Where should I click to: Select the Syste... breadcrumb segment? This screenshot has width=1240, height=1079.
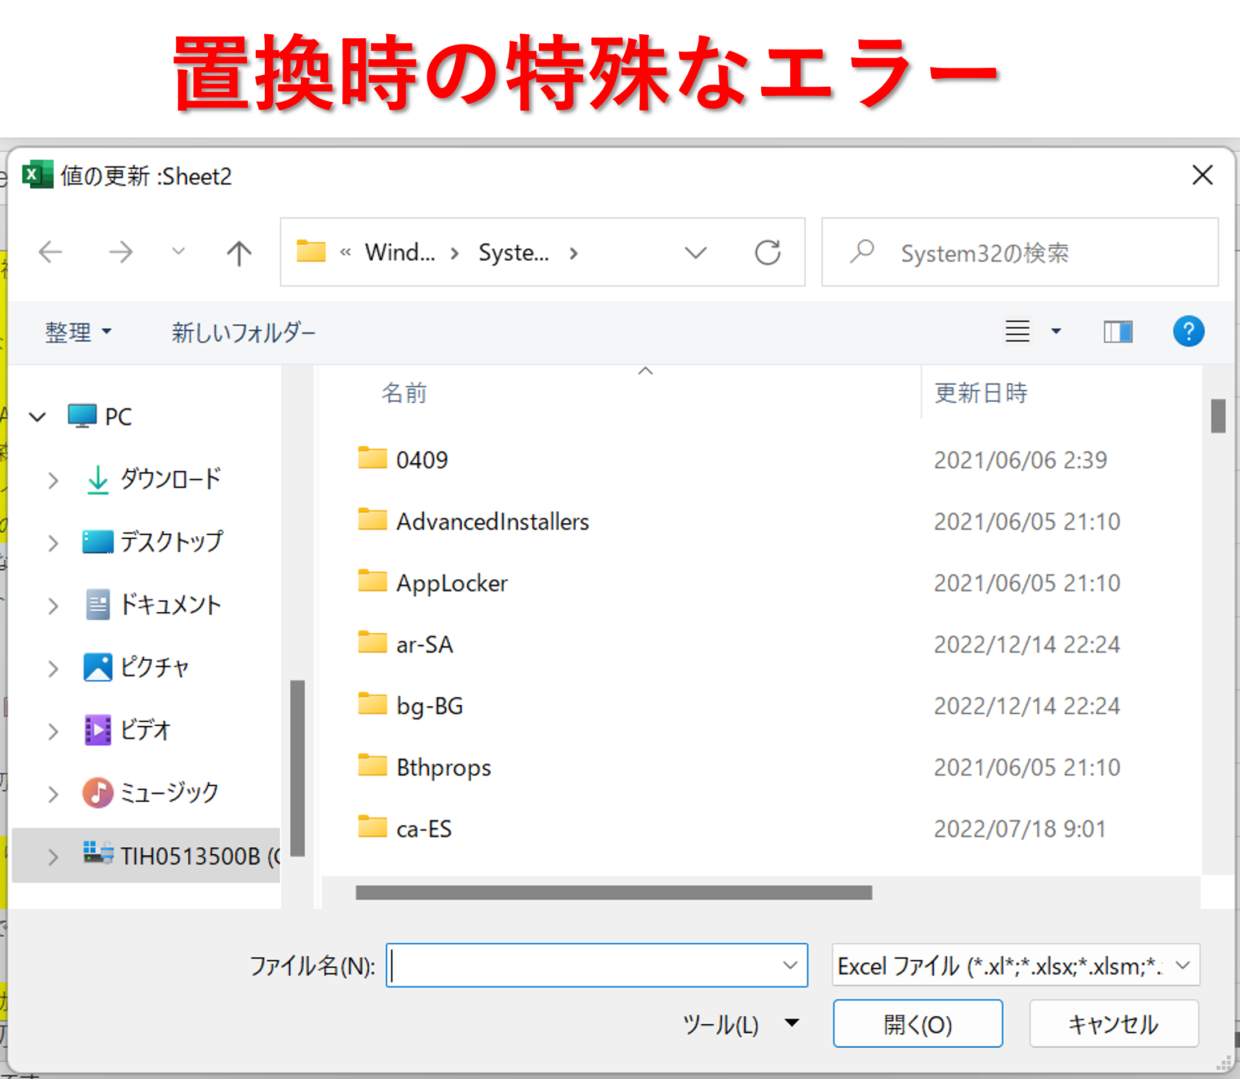513,252
